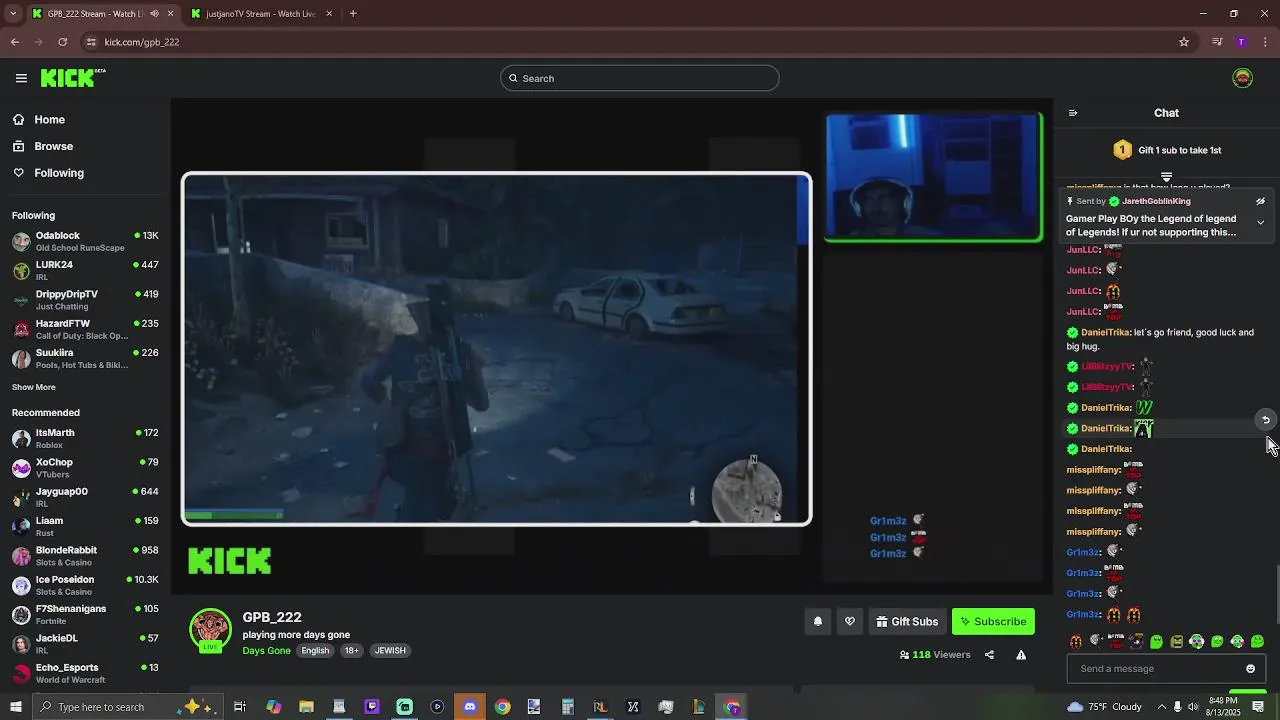Collapse the chat panel arrow icon
Image resolution: width=1280 pixels, height=720 pixels.
(x=1073, y=113)
